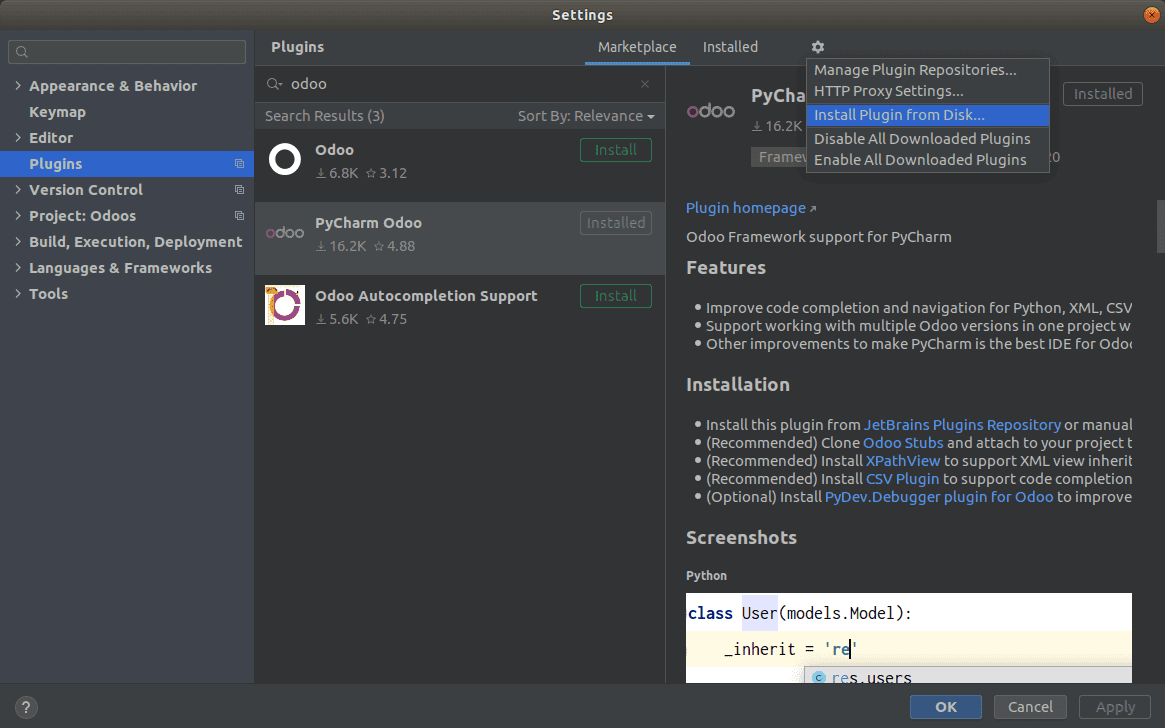Clear the plugin search field with X
This screenshot has height=728, width=1165.
pyautogui.click(x=645, y=84)
